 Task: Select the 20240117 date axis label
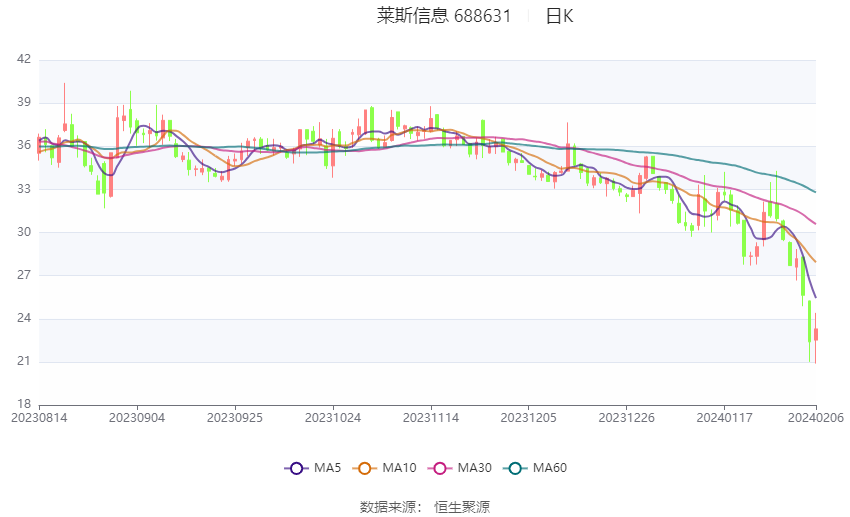point(724,418)
